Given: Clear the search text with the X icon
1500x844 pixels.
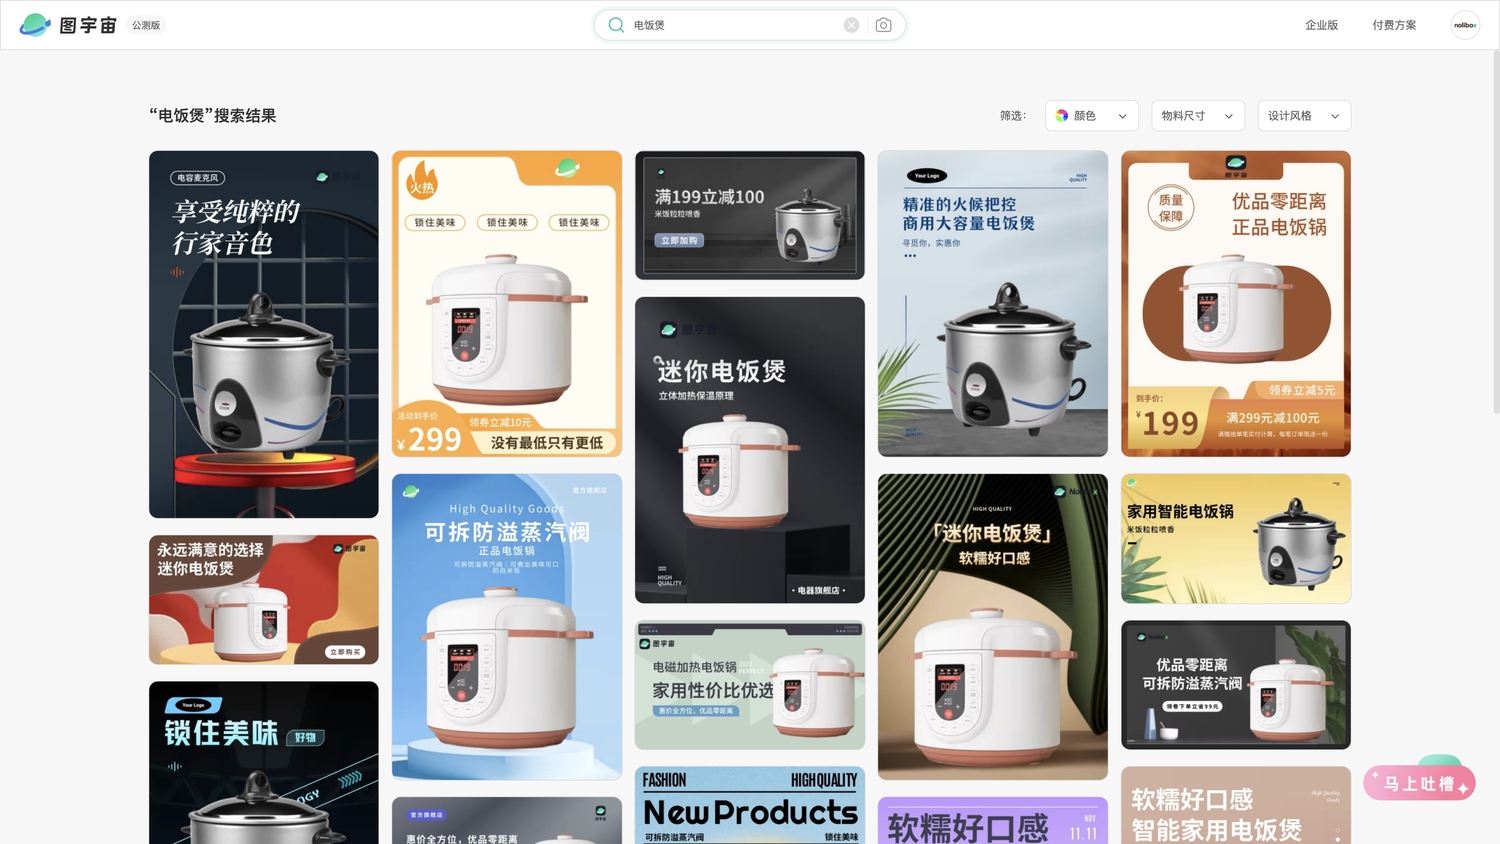Looking at the screenshot, I should pos(851,25).
